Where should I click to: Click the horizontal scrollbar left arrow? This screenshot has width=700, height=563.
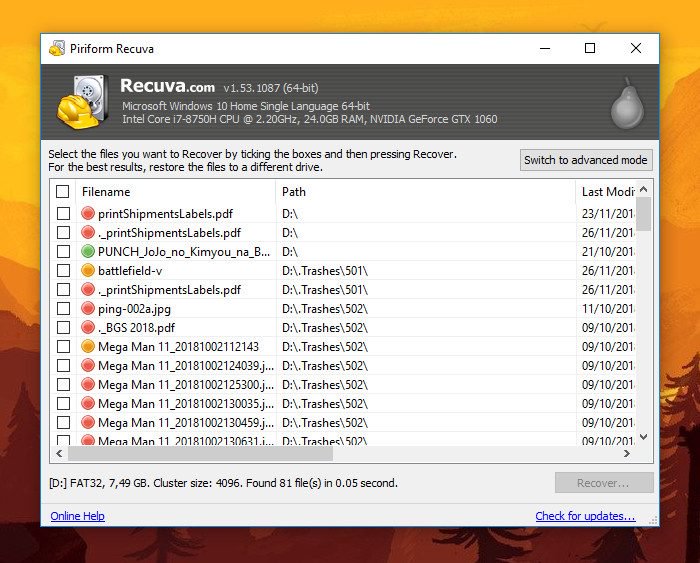pos(59,454)
